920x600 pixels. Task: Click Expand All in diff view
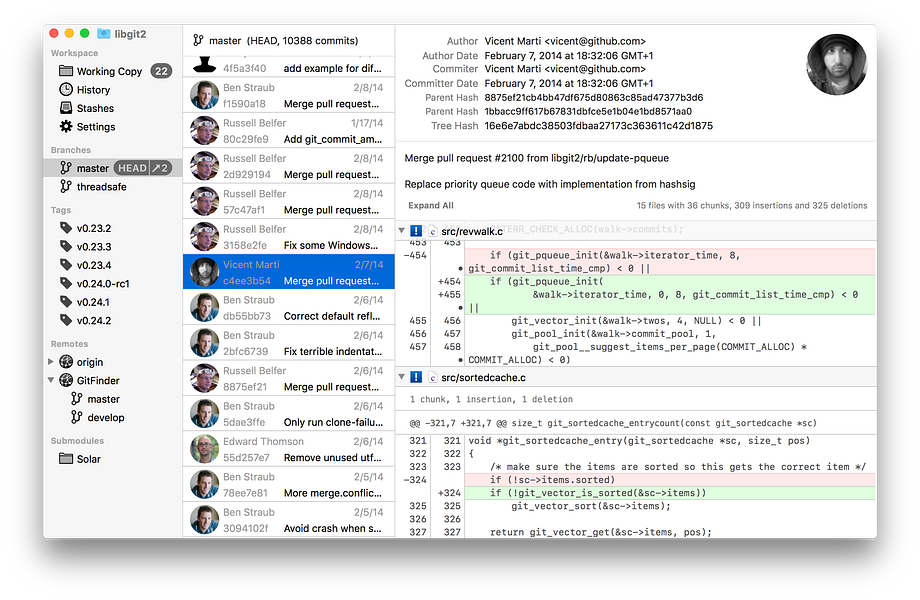pyautogui.click(x=431, y=205)
